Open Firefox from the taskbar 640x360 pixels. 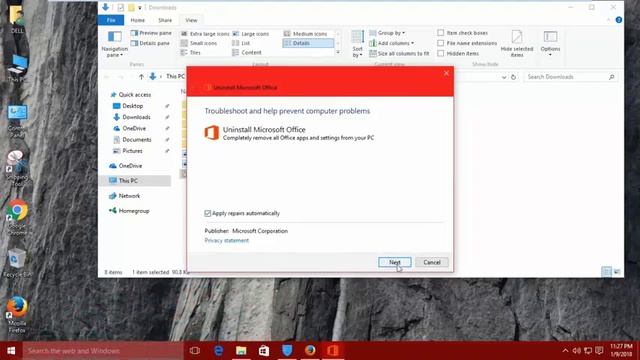click(310, 351)
